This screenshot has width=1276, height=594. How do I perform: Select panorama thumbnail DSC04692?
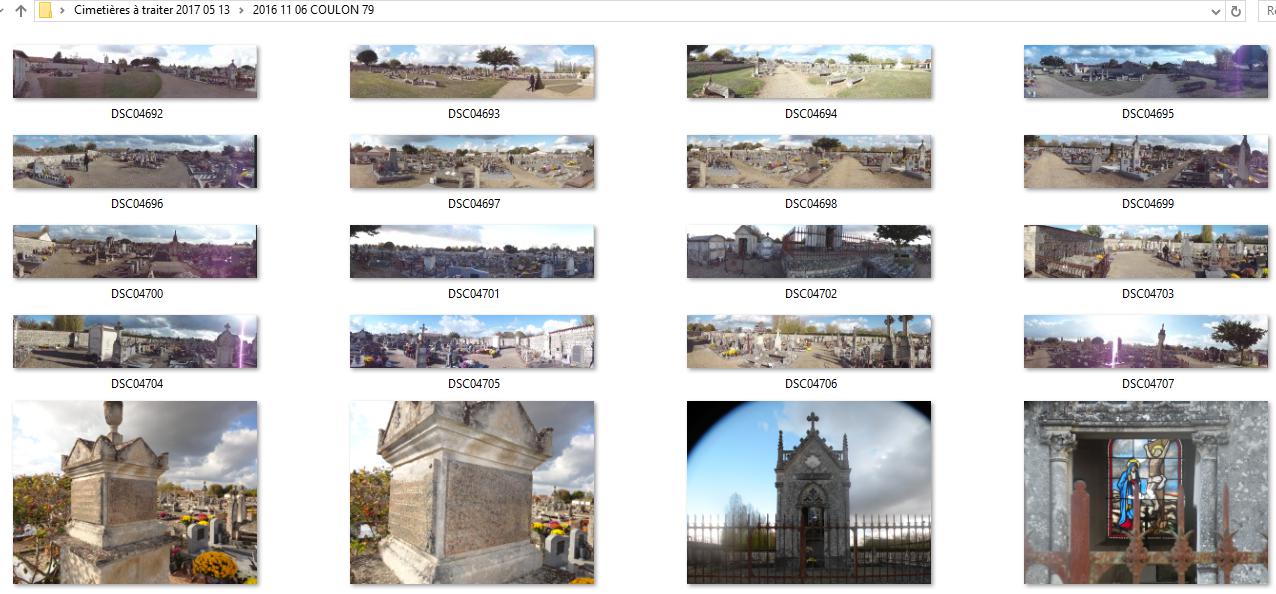[x=135, y=71]
